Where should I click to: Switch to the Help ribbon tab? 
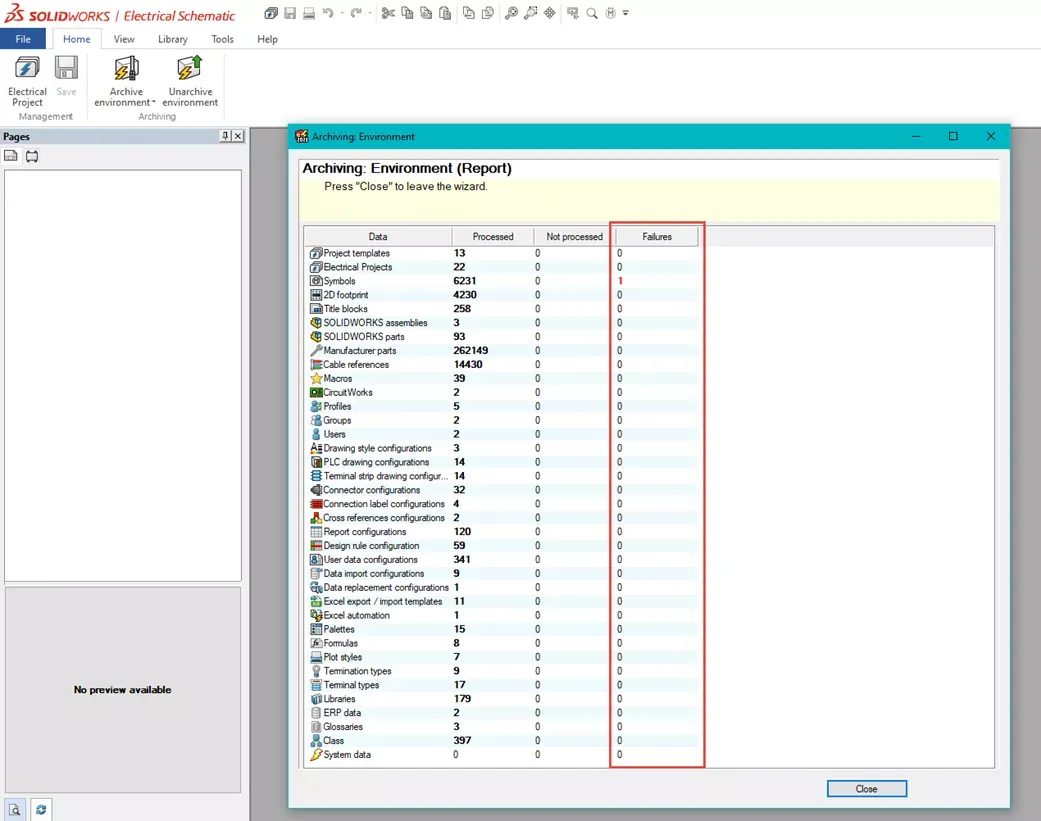coord(268,38)
